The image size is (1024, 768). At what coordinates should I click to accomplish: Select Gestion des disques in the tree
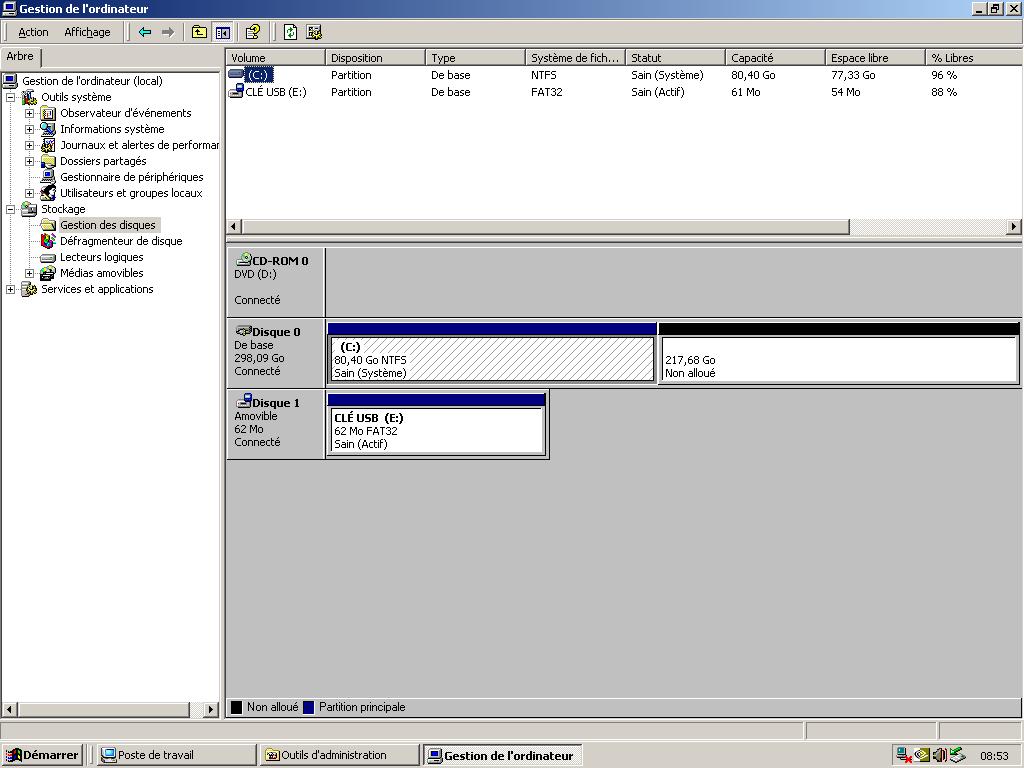tap(108, 225)
